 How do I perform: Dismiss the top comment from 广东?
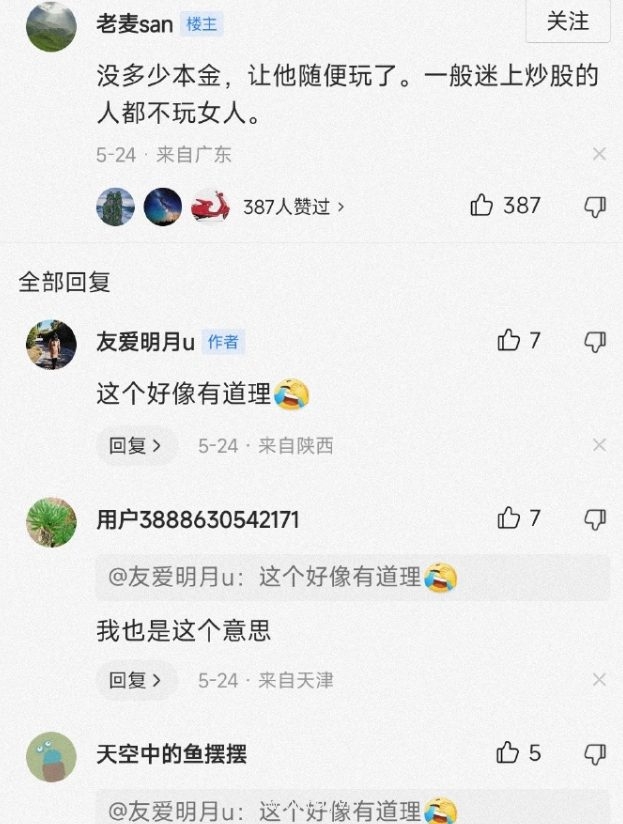point(599,154)
